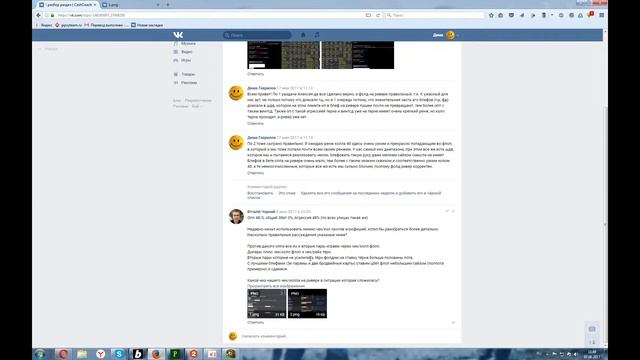
Task: Delete the last comment with the x icon
Action: point(453,211)
